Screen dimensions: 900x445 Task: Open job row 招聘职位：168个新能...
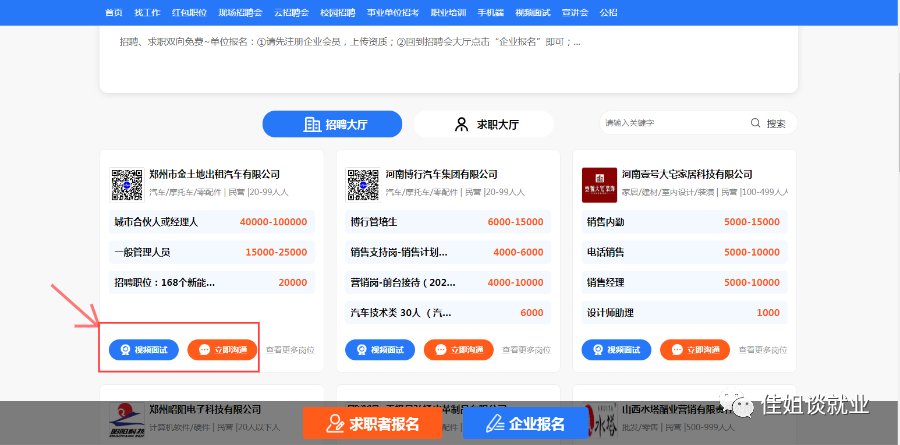[212, 283]
